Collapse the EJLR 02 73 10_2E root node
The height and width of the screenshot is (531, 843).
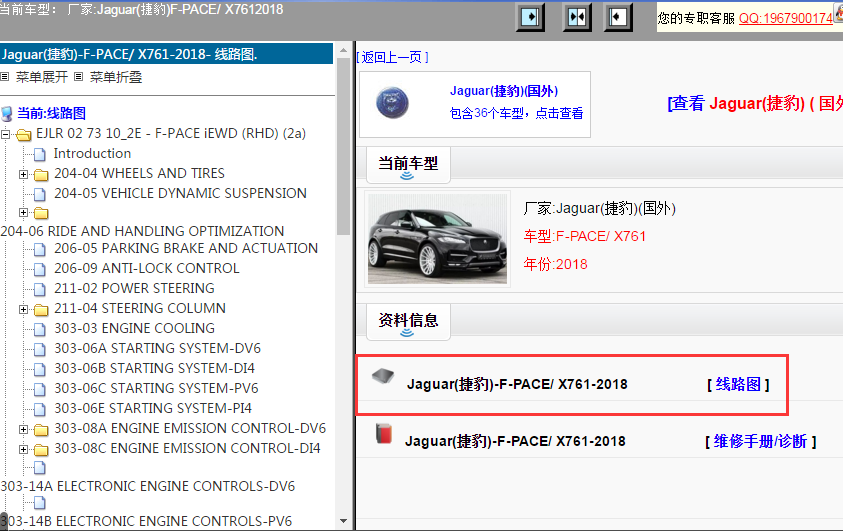click(6, 134)
